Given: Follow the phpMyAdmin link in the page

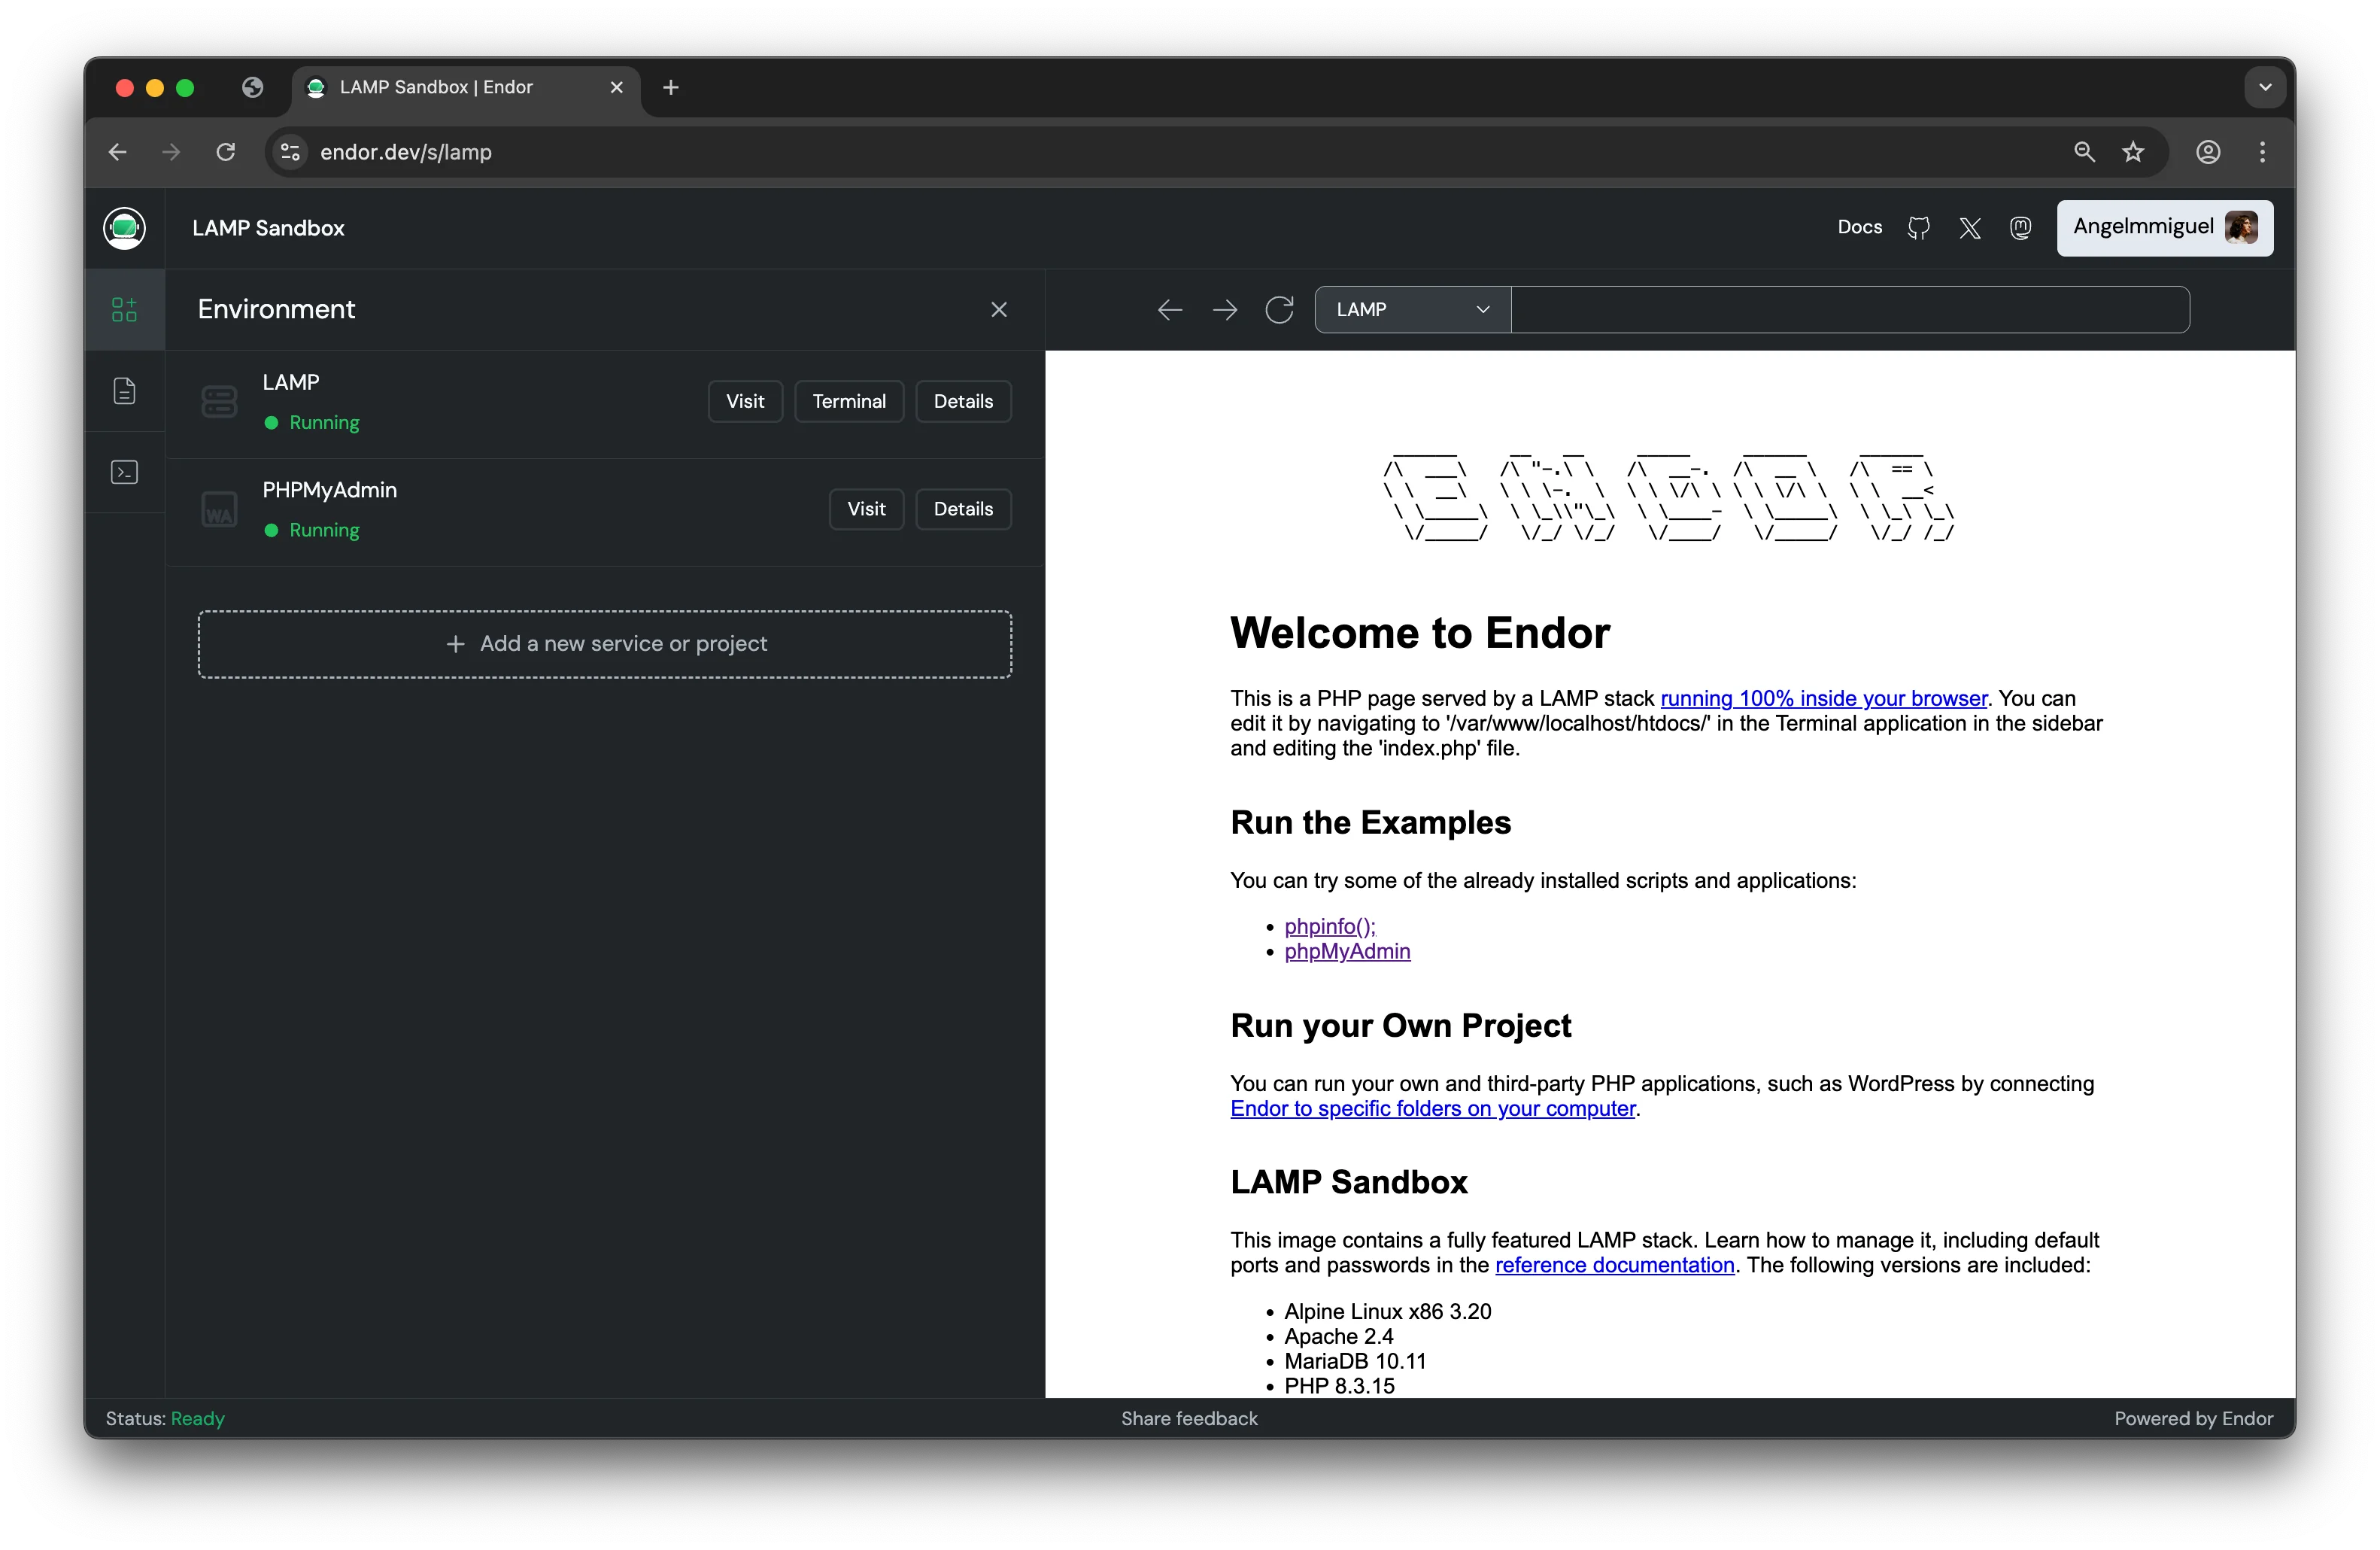Looking at the screenshot, I should coord(1346,951).
